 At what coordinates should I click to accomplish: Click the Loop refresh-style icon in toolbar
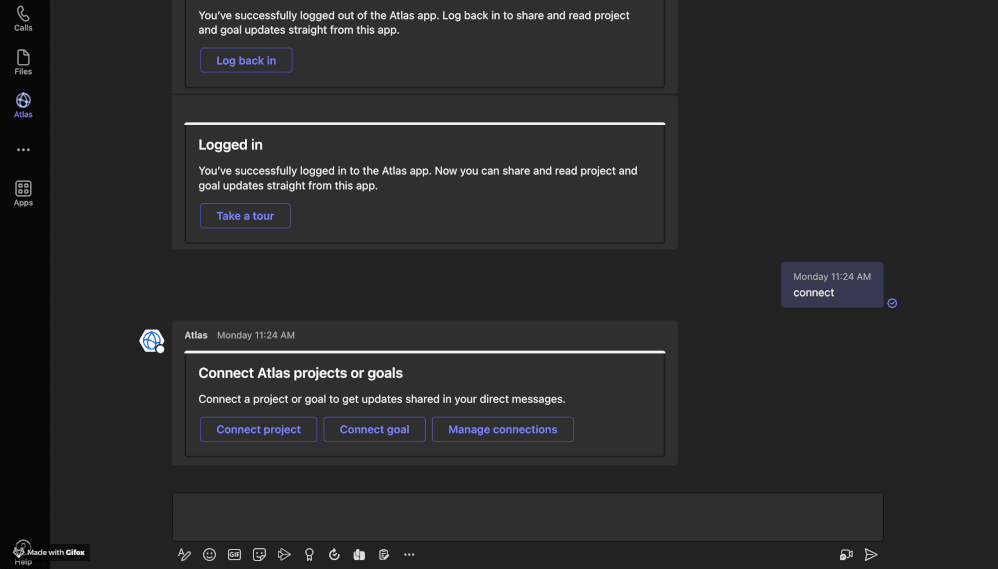(334, 555)
